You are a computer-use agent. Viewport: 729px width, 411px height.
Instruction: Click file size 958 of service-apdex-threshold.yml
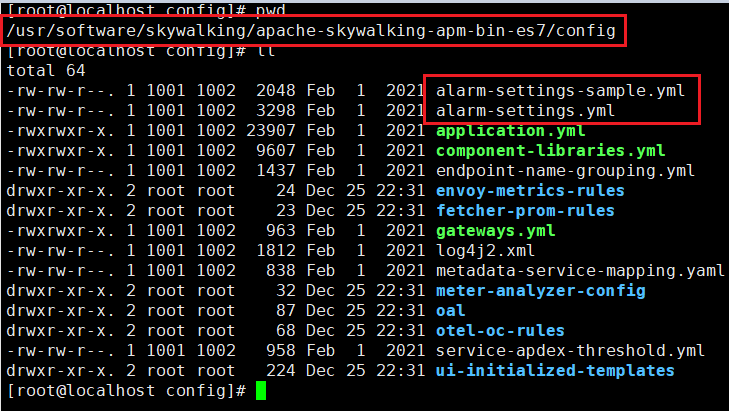coord(281,351)
